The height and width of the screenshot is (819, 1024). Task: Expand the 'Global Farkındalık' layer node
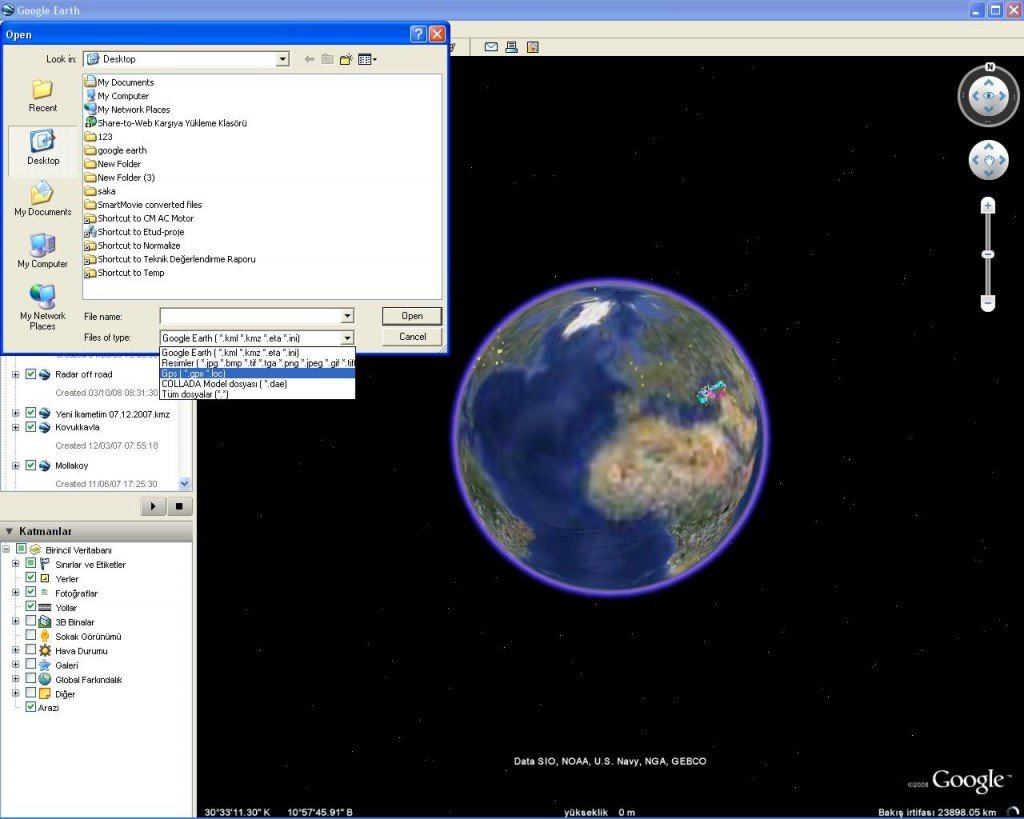(16, 679)
